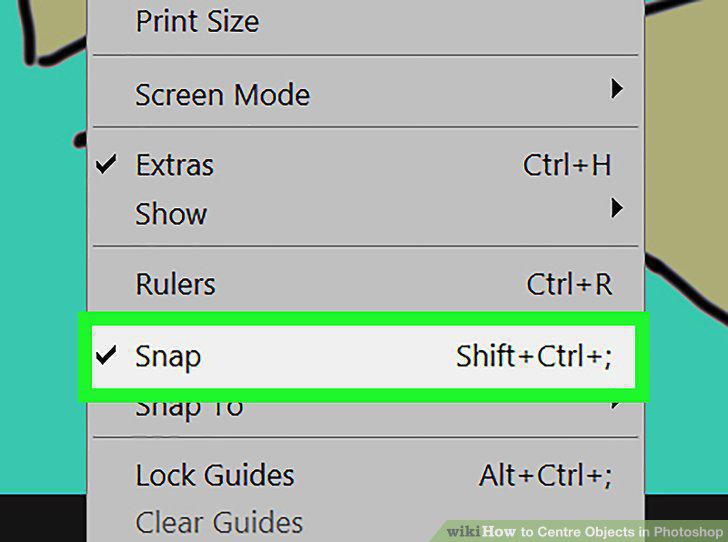The height and width of the screenshot is (542, 728).
Task: Expand the arrow next to Show
Action: tap(617, 208)
